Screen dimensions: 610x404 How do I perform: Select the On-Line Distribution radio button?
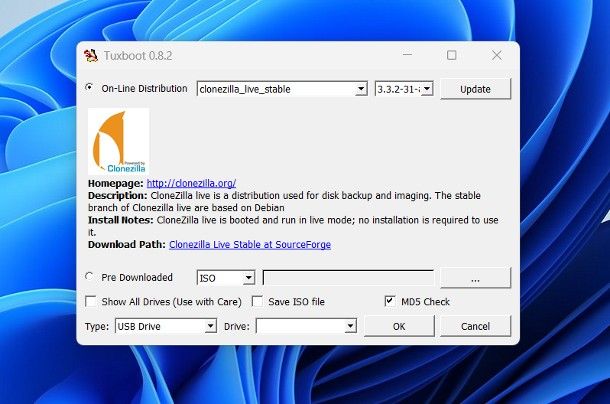(x=89, y=88)
